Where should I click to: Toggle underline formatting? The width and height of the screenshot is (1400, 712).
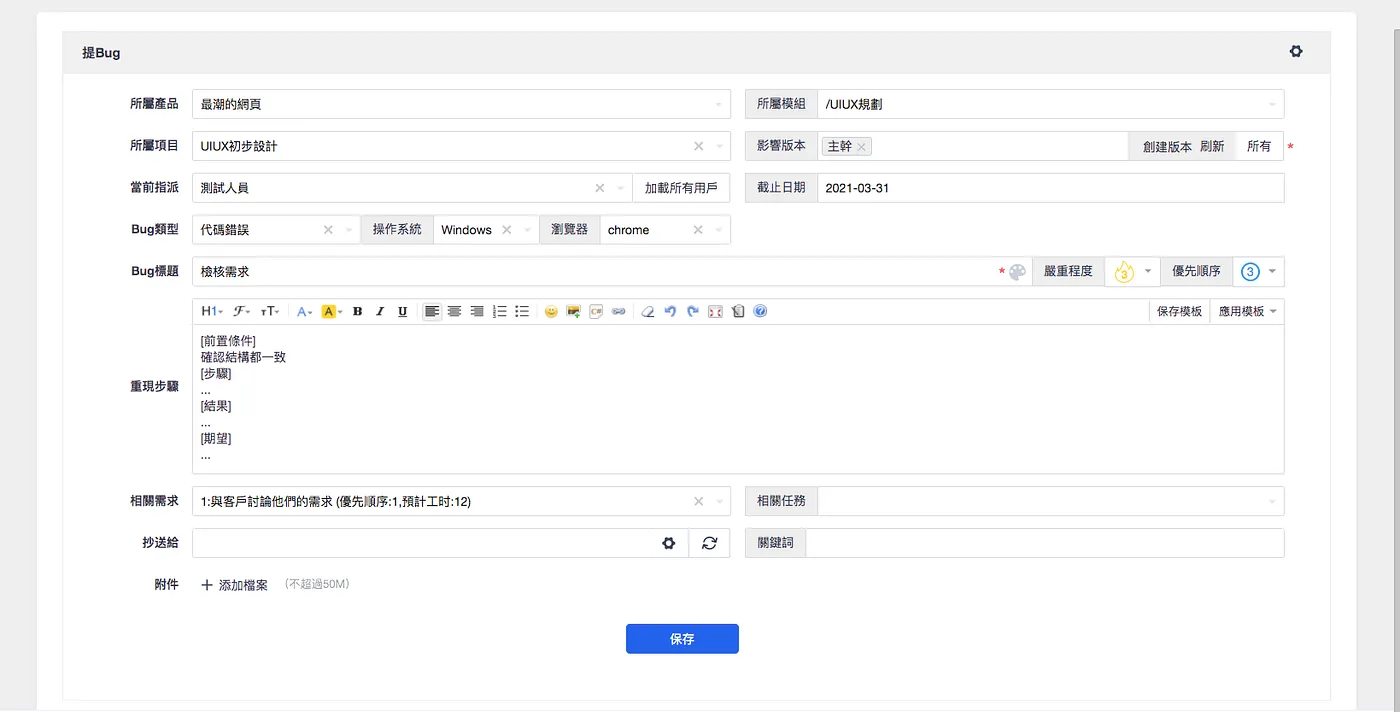402,312
